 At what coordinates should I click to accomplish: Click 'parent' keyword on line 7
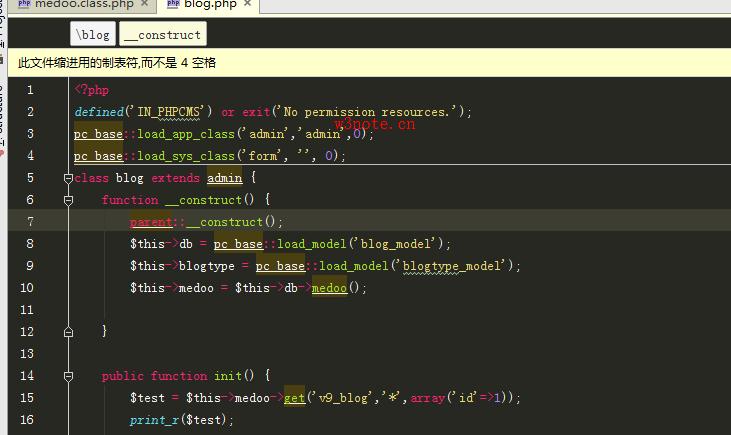pyautogui.click(x=151, y=222)
